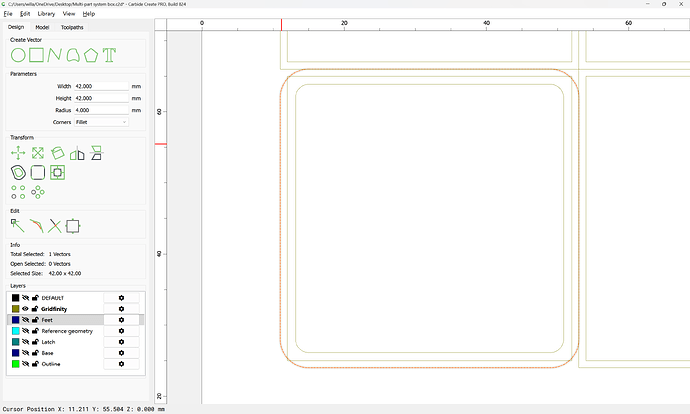Viewport: 690px width, 414px height.
Task: Open the Library menu
Action: pyautogui.click(x=46, y=14)
